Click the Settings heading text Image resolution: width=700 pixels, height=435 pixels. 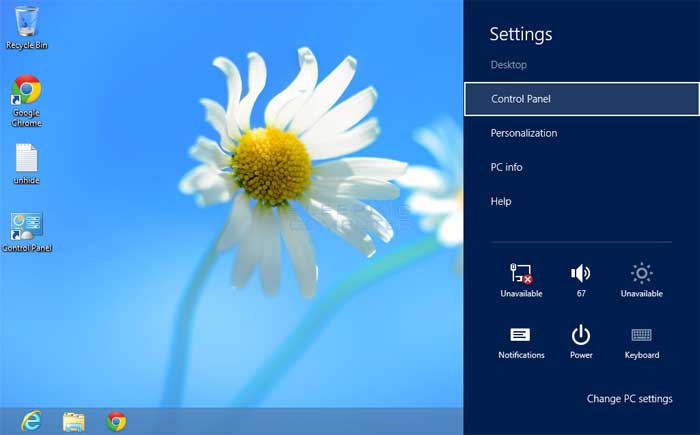click(521, 34)
